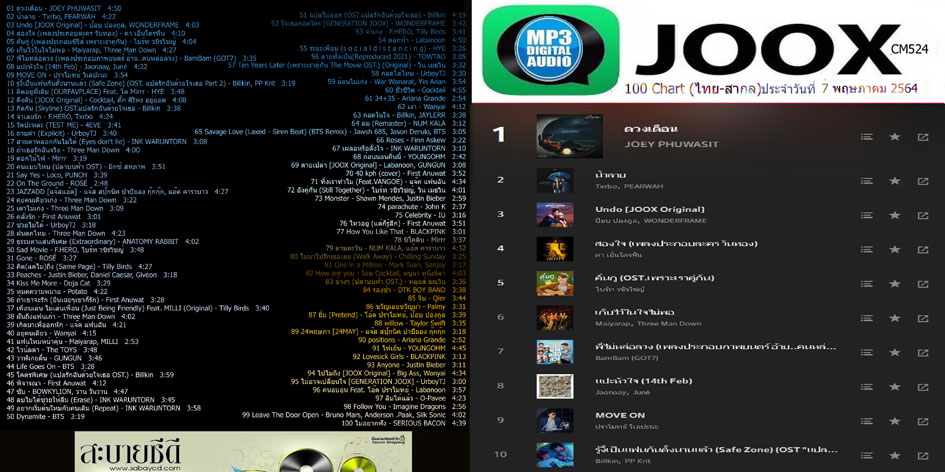Share the Safe Zone song by Billkin
The width and height of the screenshot is (945, 472).
(923, 455)
